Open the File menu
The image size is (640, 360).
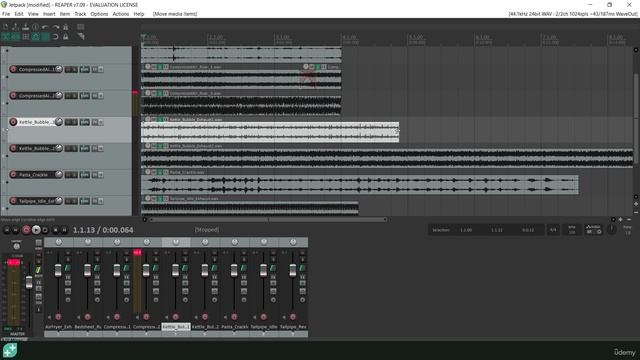6,14
